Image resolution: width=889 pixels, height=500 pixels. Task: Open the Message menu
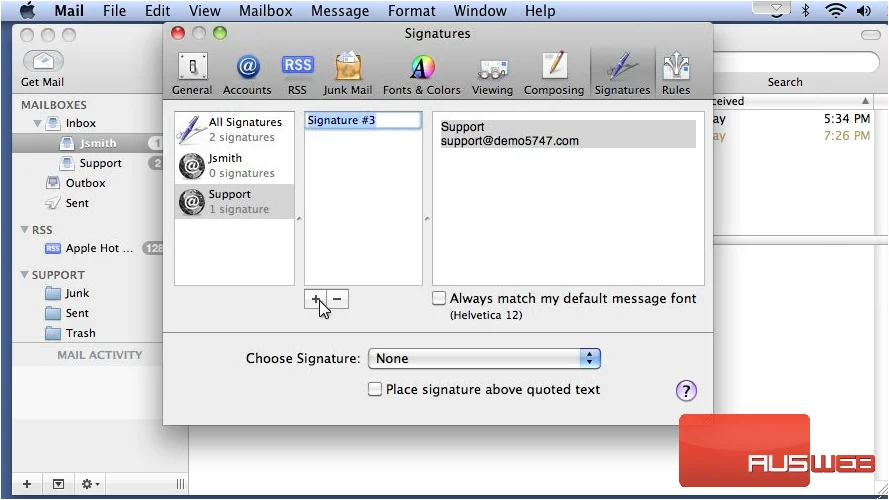pyautogui.click(x=340, y=10)
